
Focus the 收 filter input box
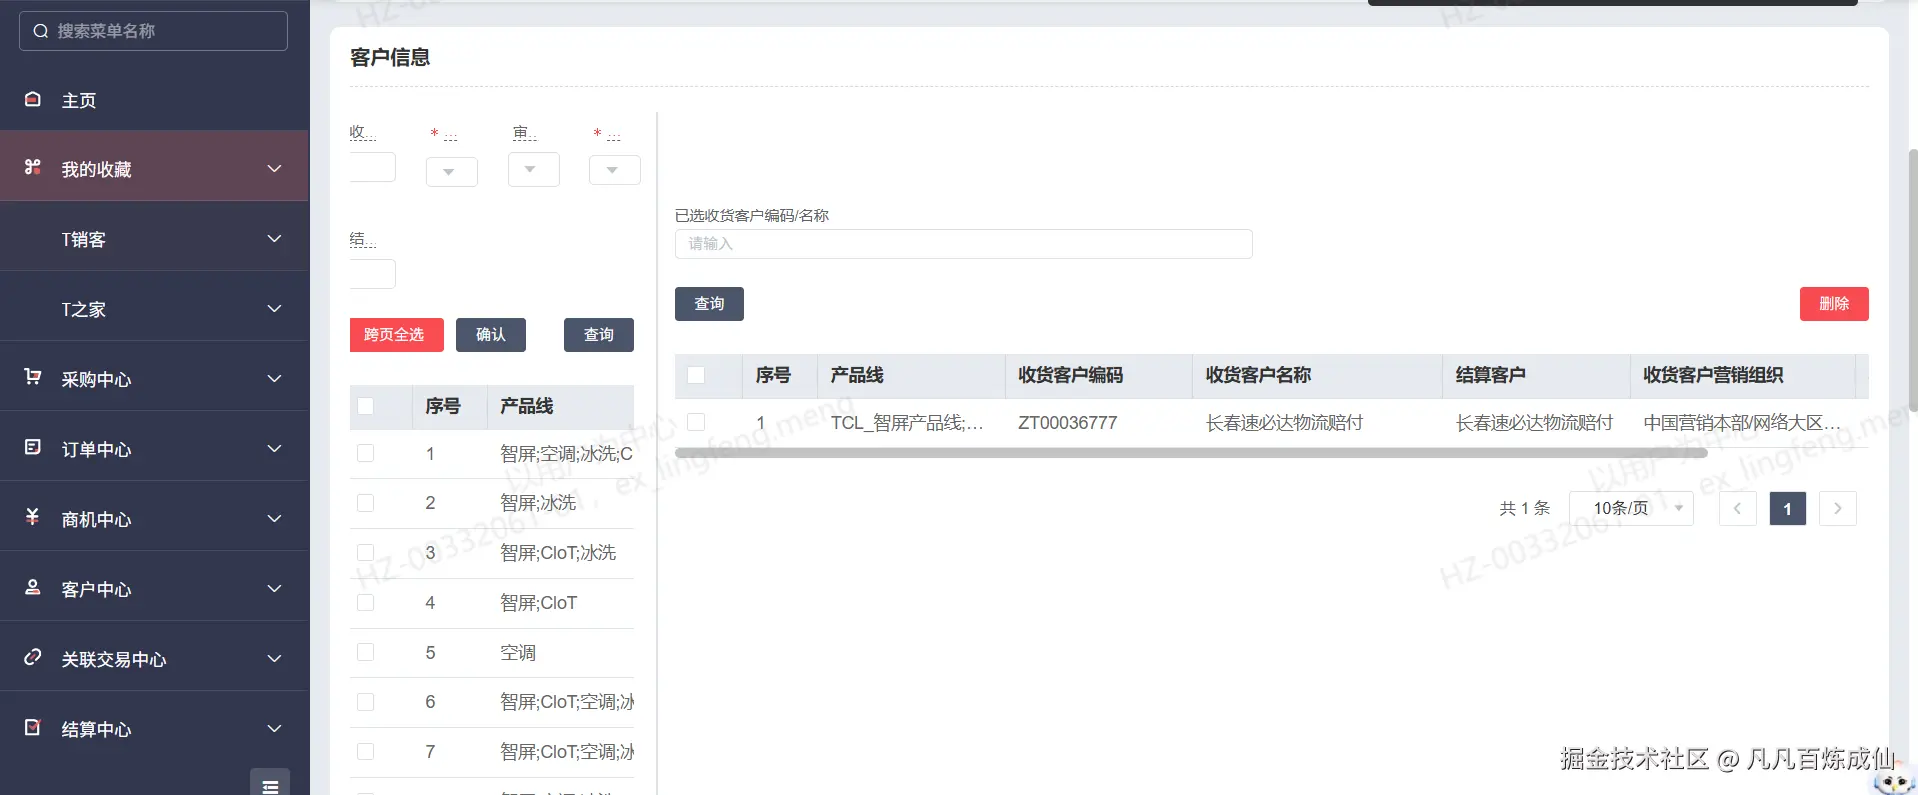[x=373, y=167]
